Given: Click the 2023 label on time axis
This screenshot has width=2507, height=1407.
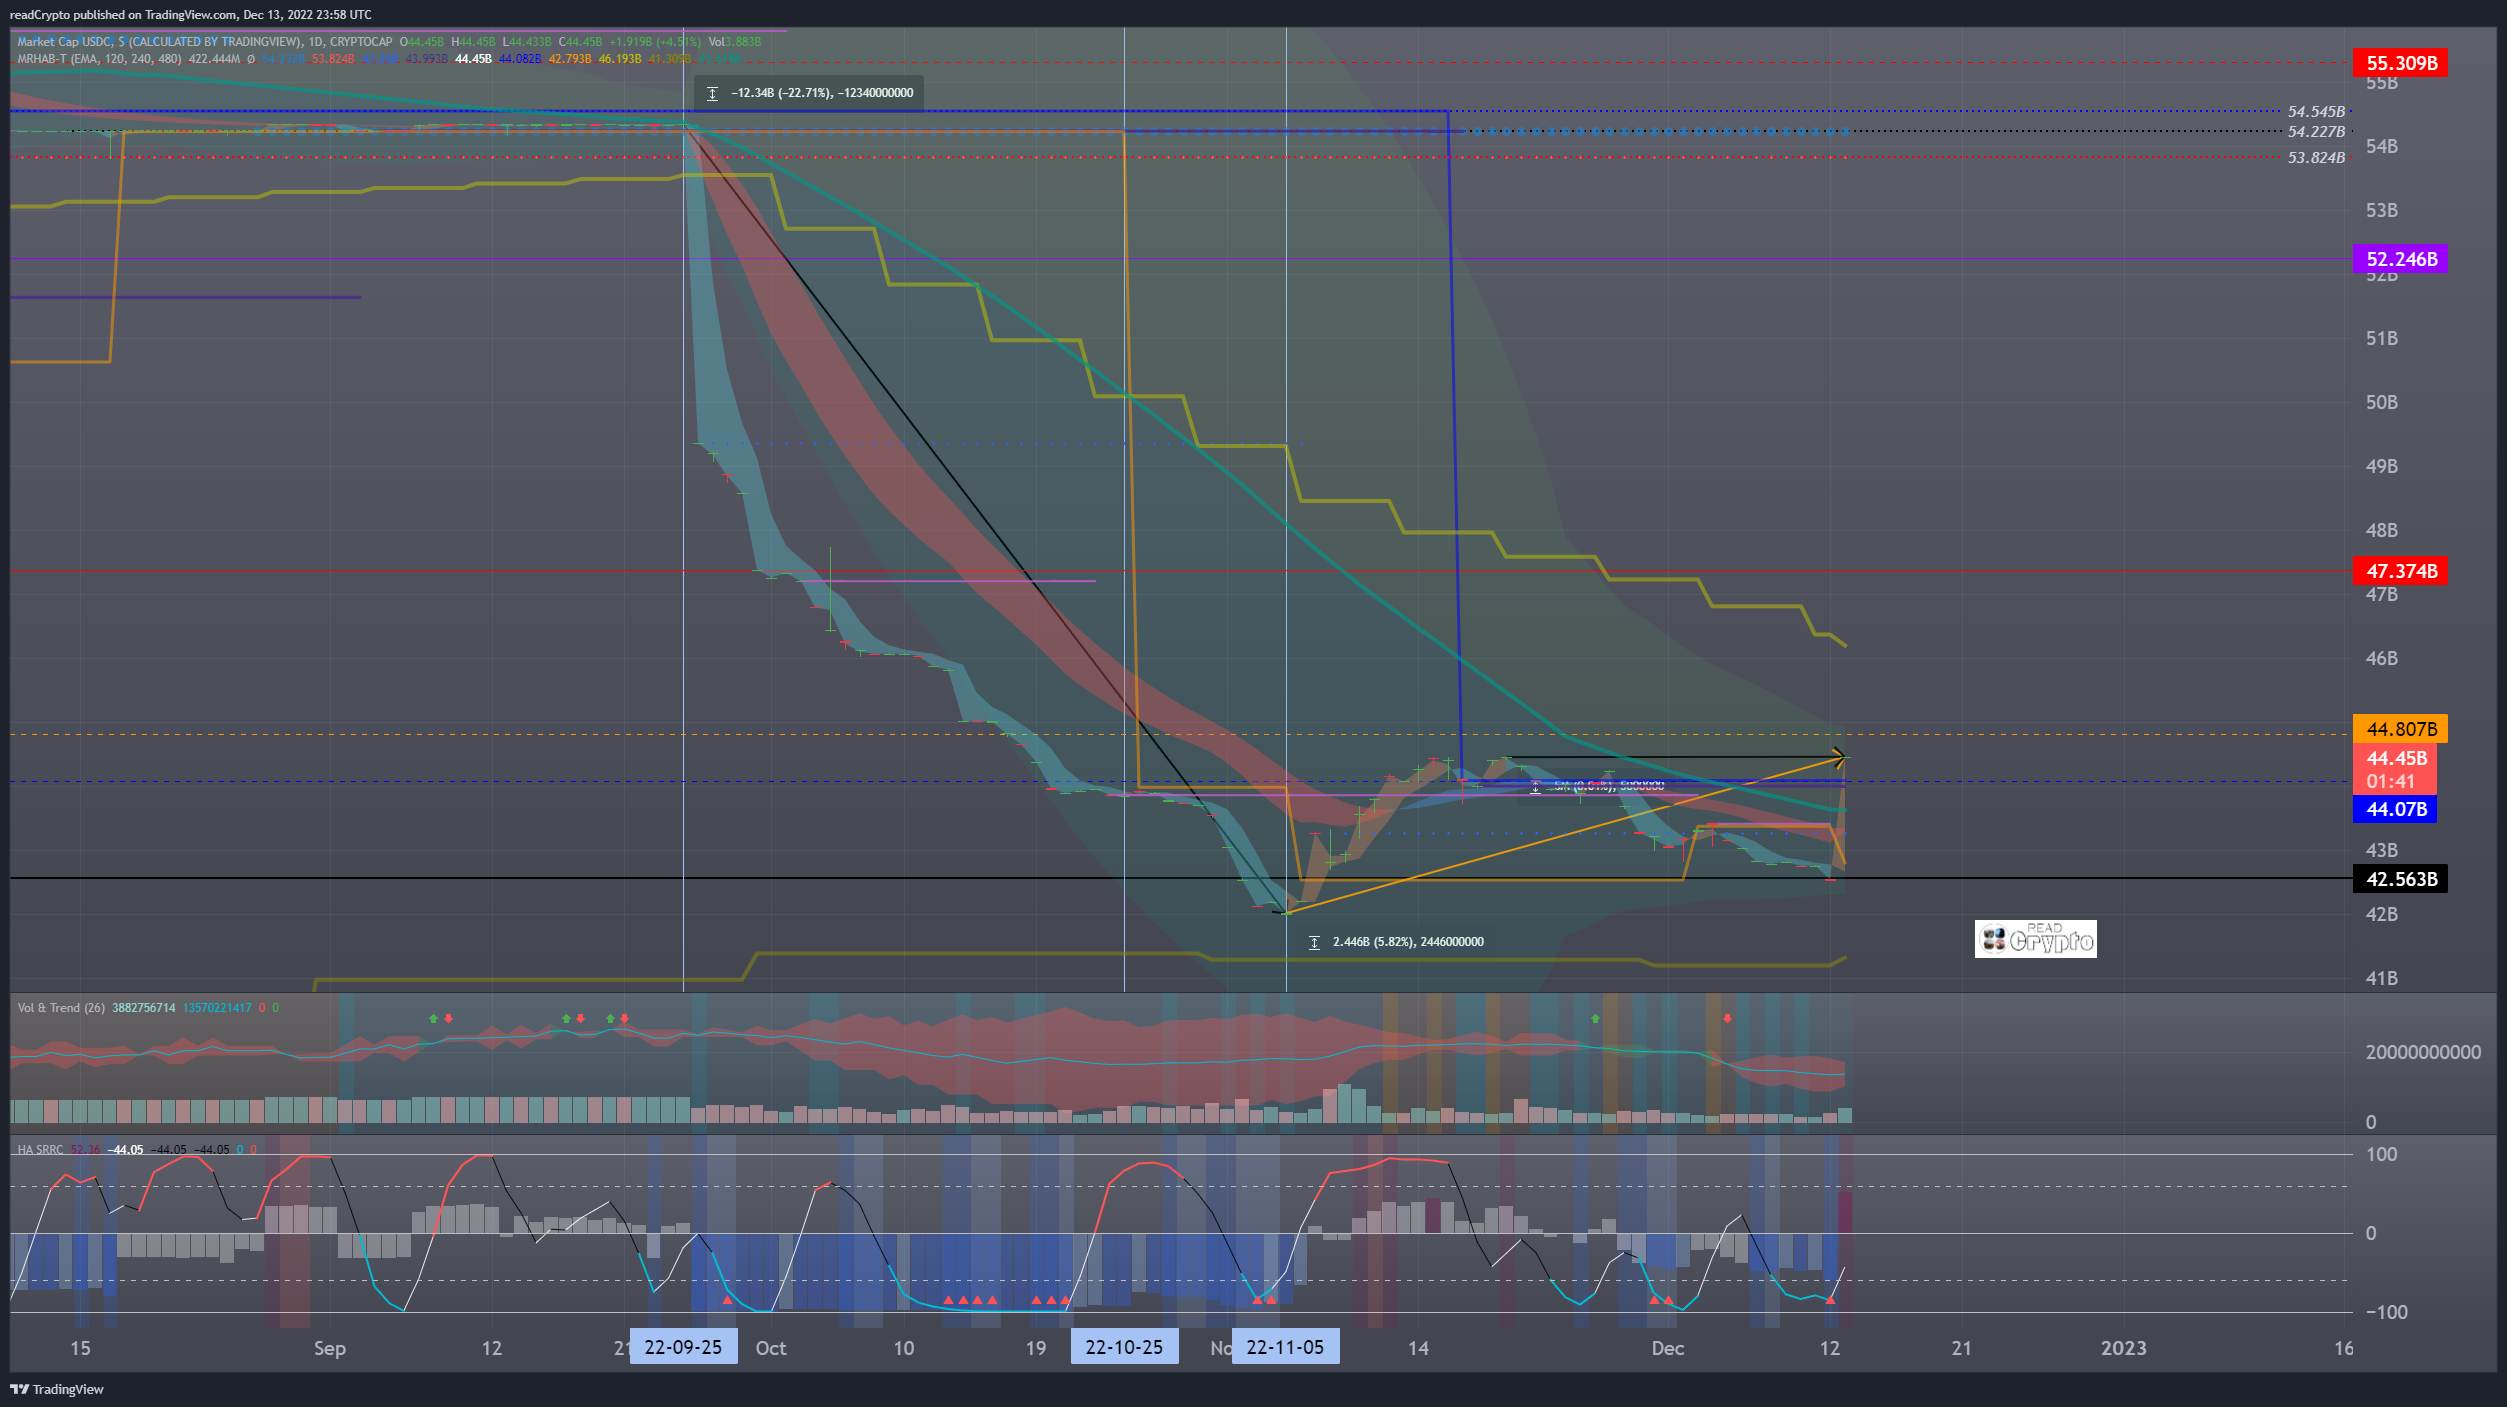Looking at the screenshot, I should point(2123,1348).
